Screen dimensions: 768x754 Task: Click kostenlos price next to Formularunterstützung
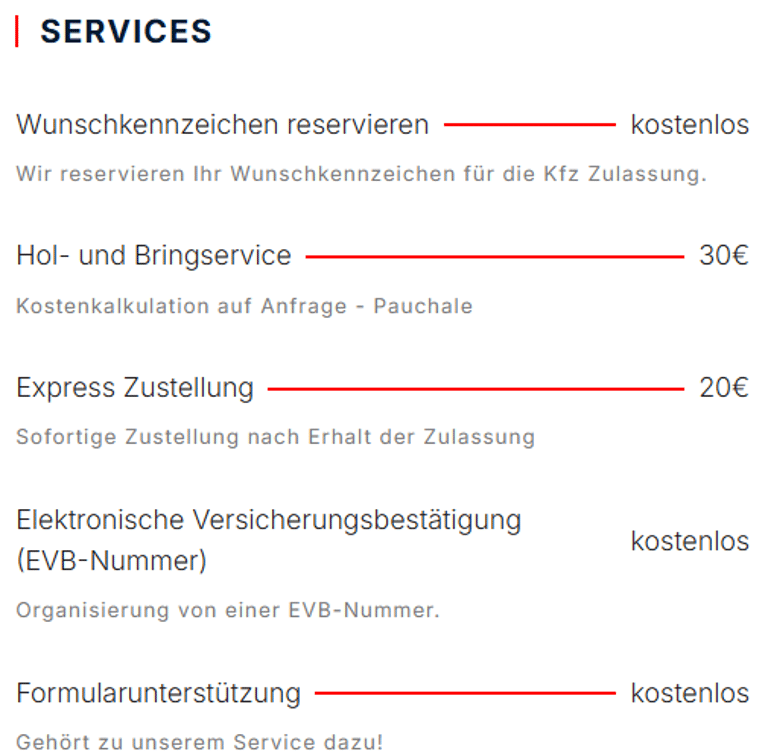(x=689, y=692)
